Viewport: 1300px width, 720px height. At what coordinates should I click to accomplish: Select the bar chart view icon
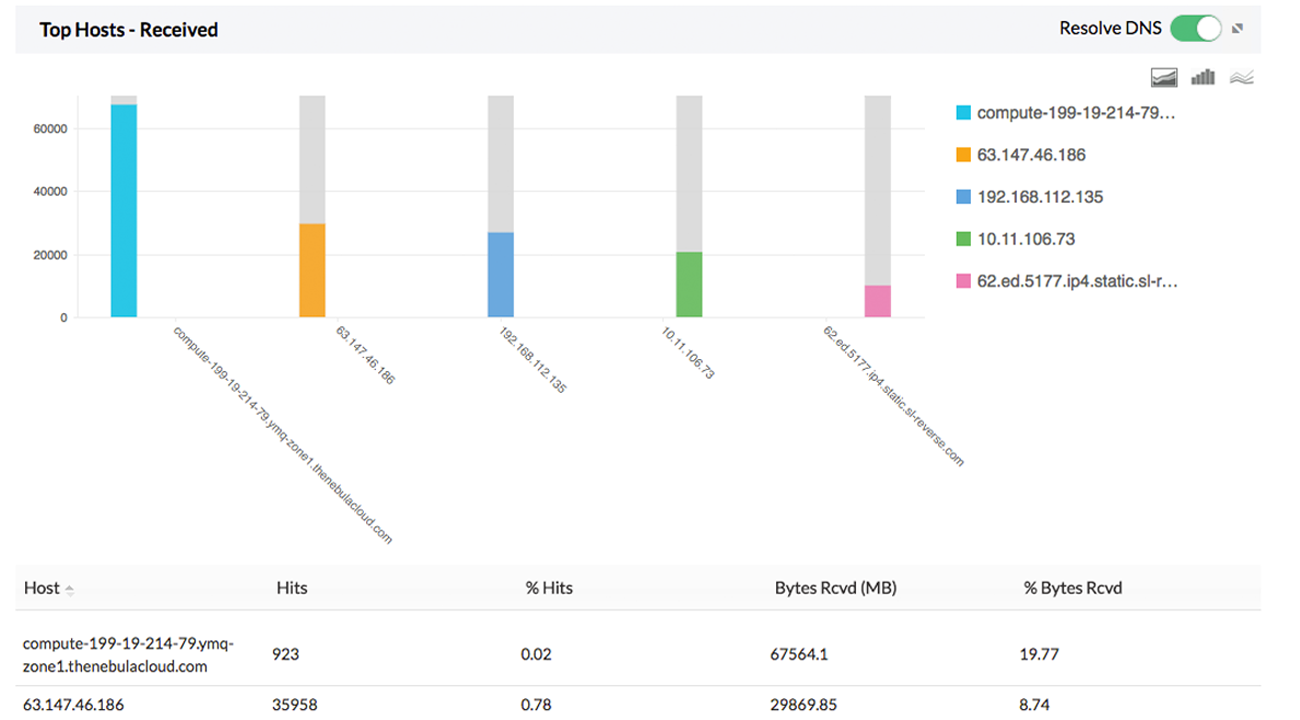click(x=1203, y=76)
